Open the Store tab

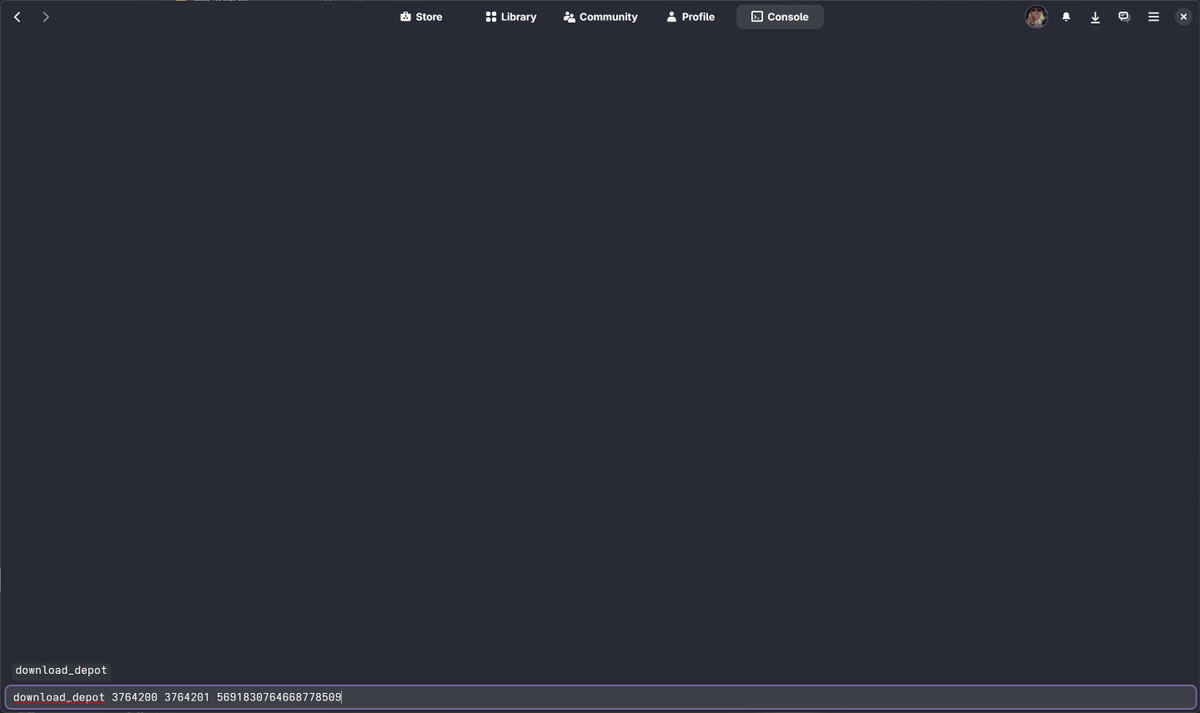click(x=421, y=17)
